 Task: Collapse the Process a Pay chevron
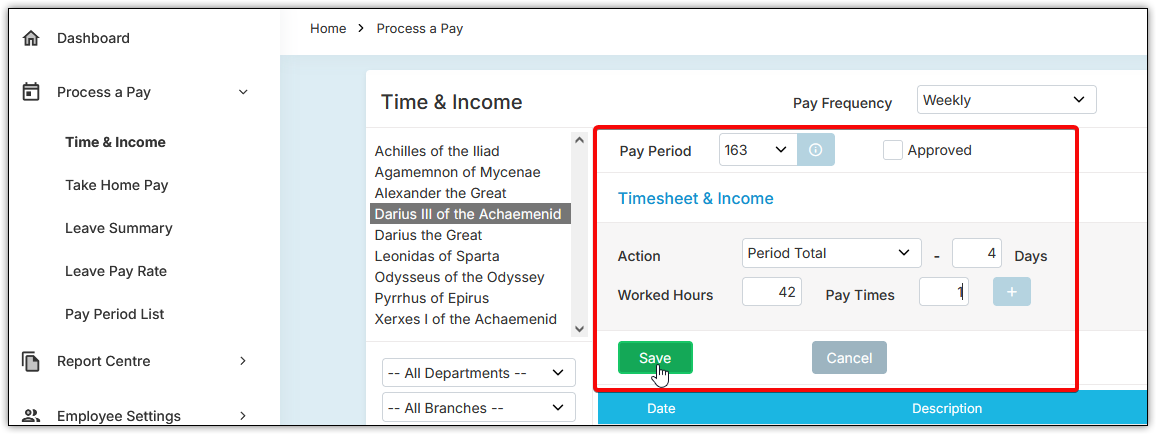[243, 92]
